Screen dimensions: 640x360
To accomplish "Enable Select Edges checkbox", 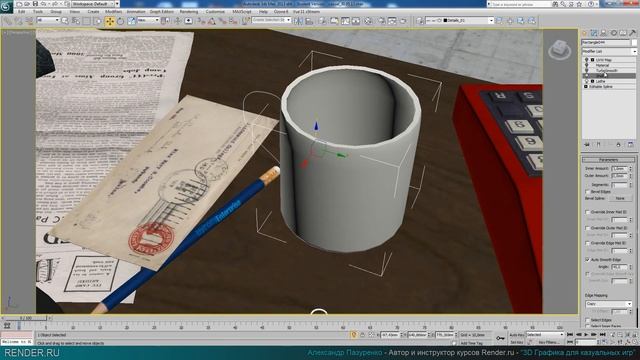I will 587,320.
